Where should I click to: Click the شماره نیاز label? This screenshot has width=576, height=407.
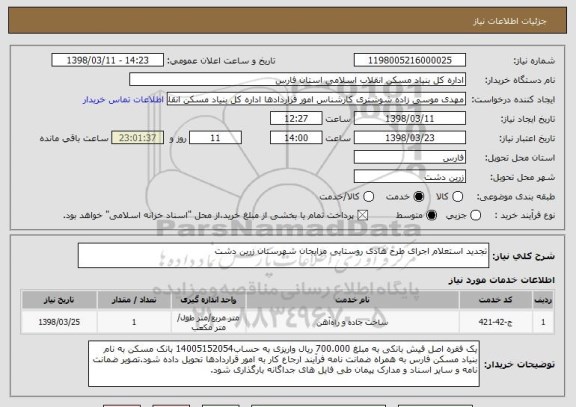click(534, 61)
